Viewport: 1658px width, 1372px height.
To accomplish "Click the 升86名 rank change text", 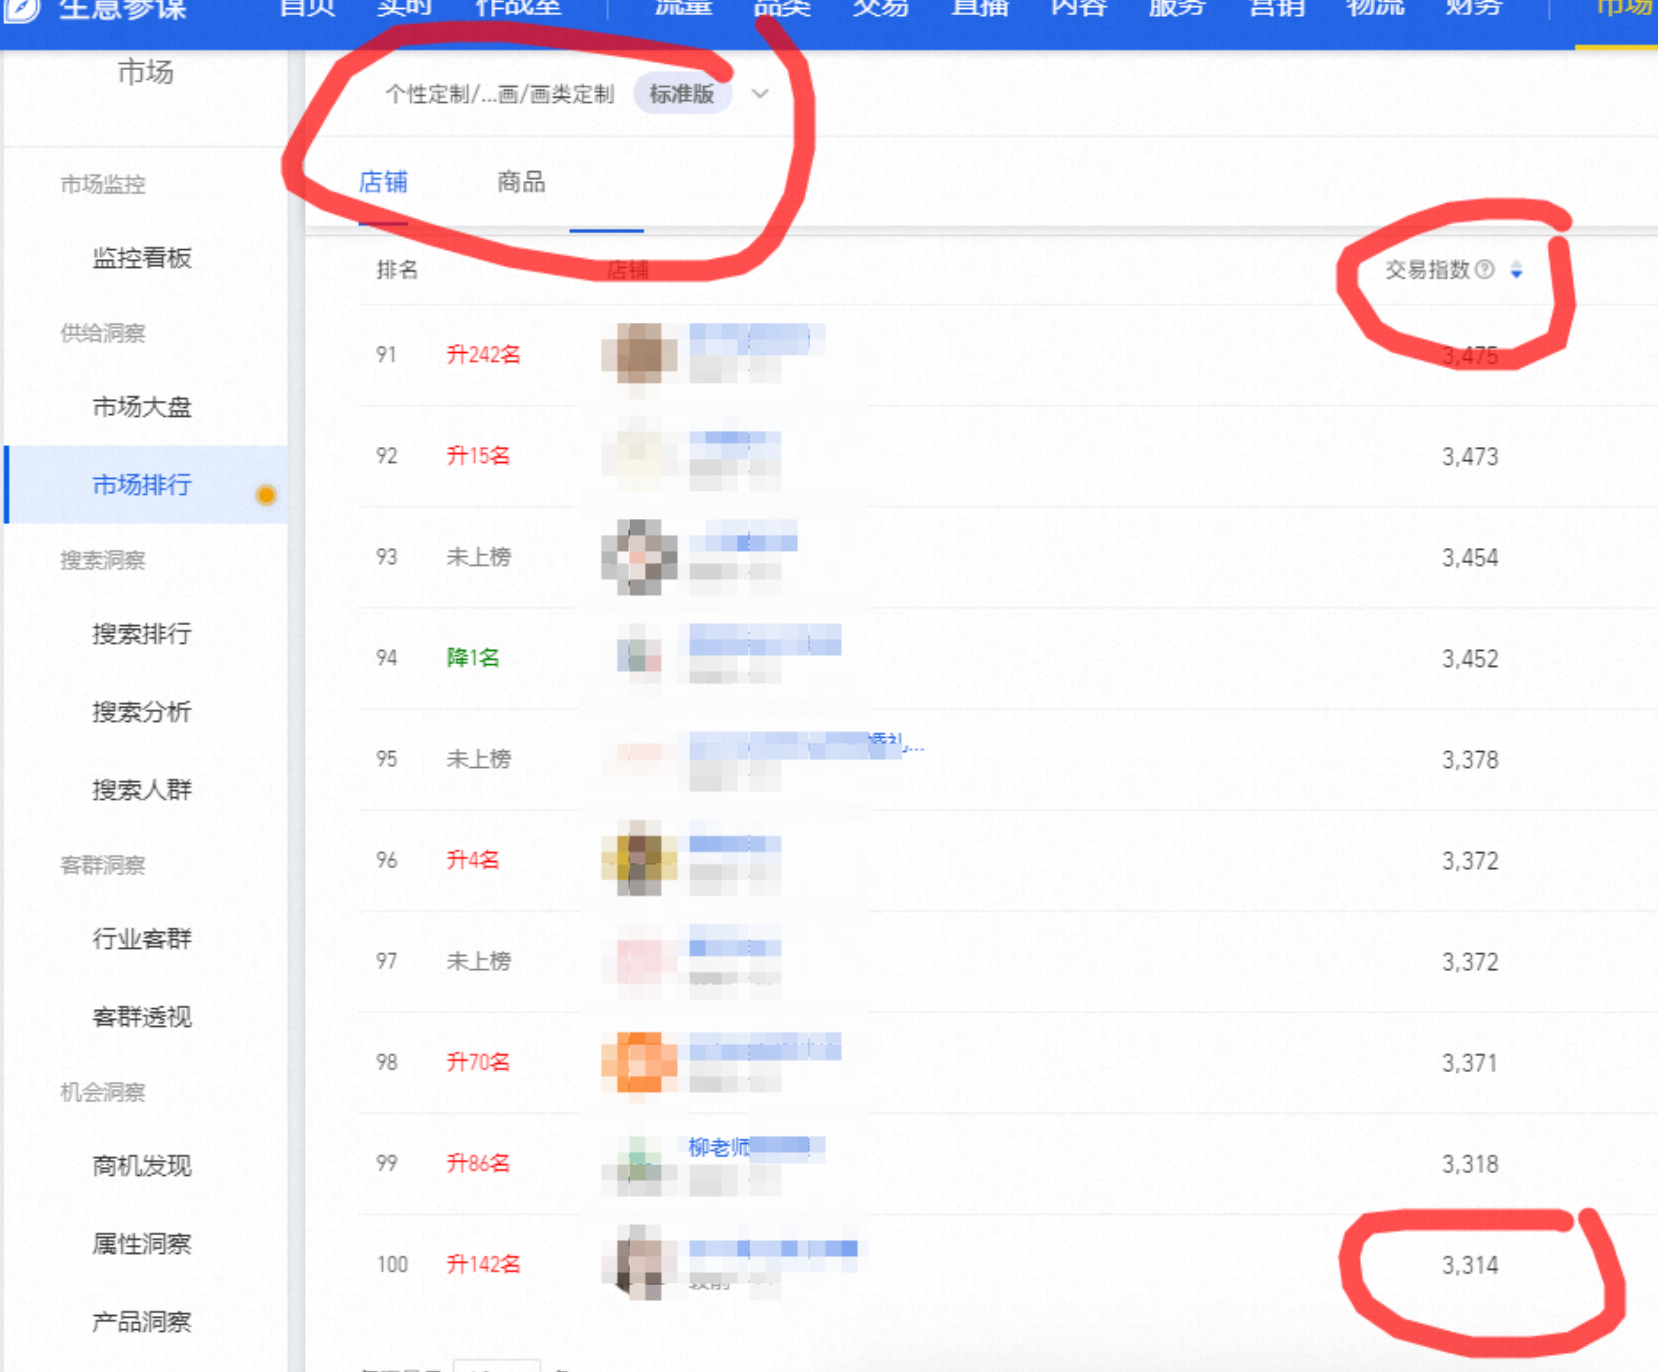I will pyautogui.click(x=478, y=1164).
